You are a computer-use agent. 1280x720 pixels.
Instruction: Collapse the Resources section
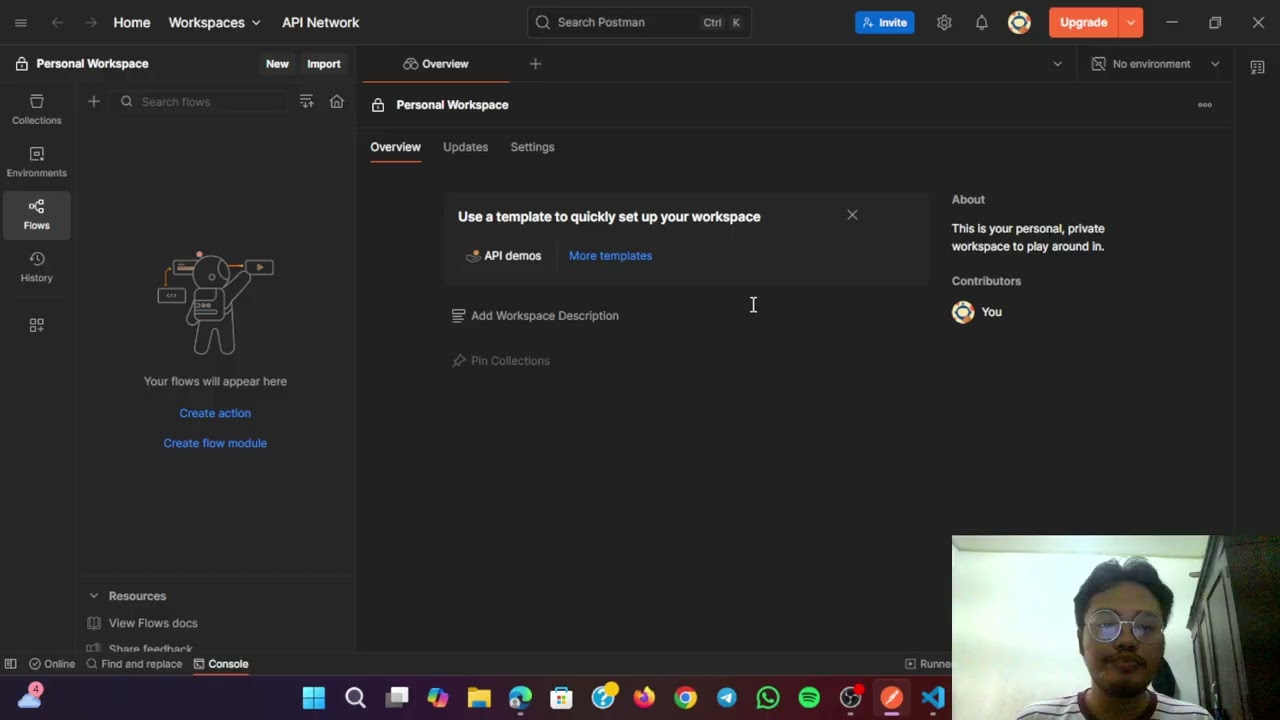(x=94, y=596)
